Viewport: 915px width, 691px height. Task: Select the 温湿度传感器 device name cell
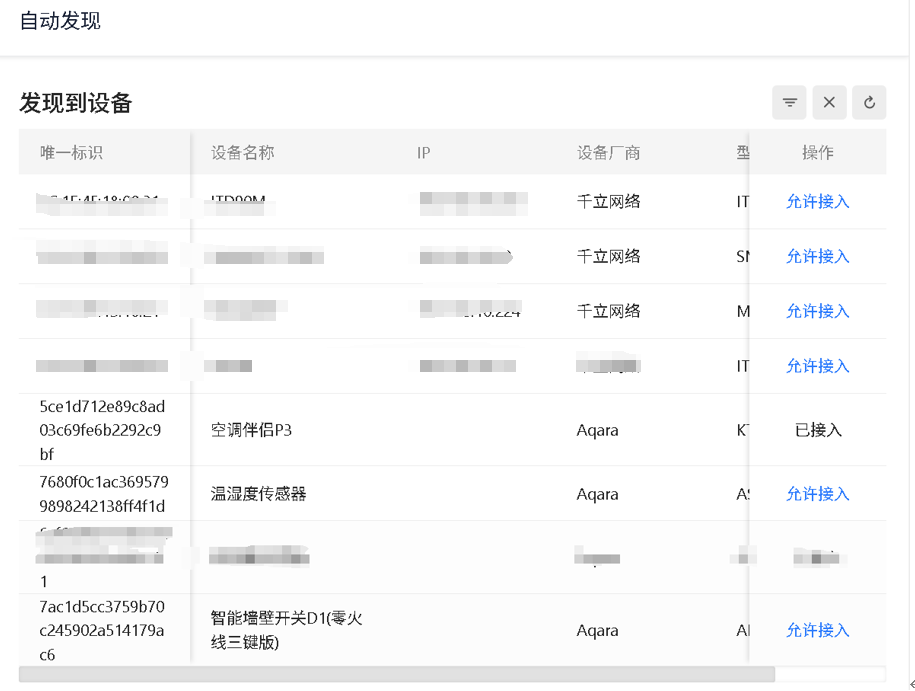tap(258, 494)
